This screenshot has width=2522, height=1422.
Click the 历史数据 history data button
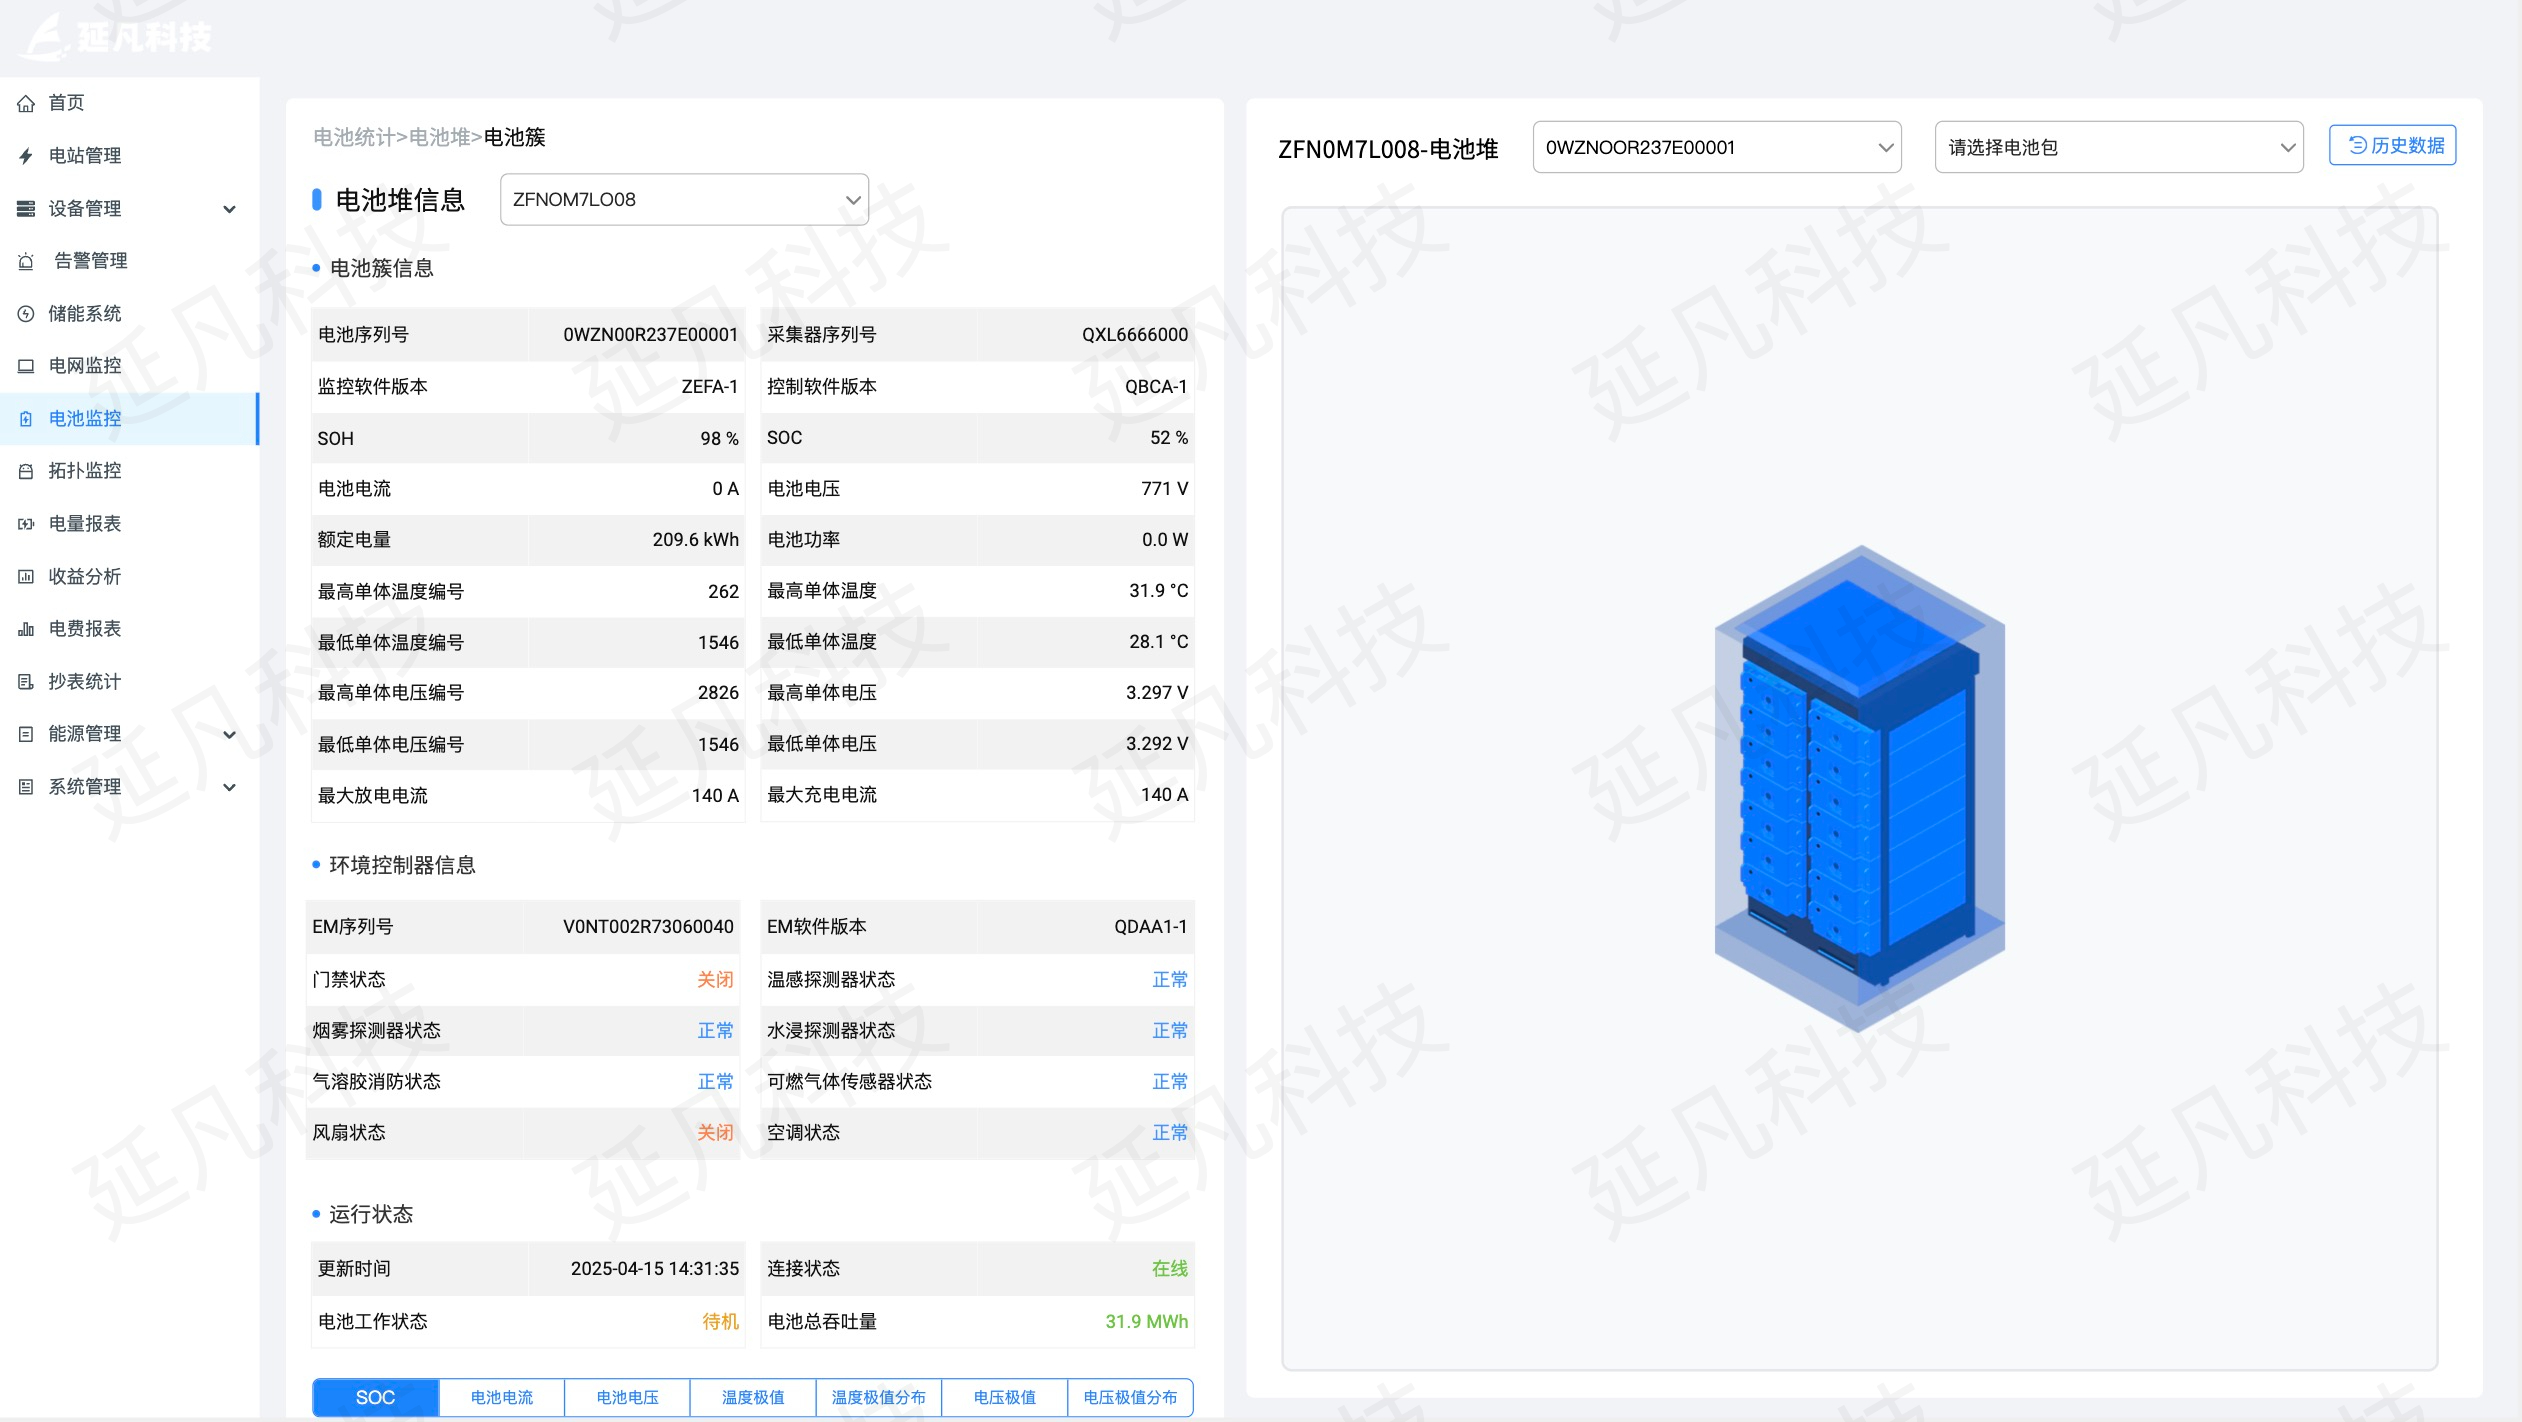[x=2392, y=144]
